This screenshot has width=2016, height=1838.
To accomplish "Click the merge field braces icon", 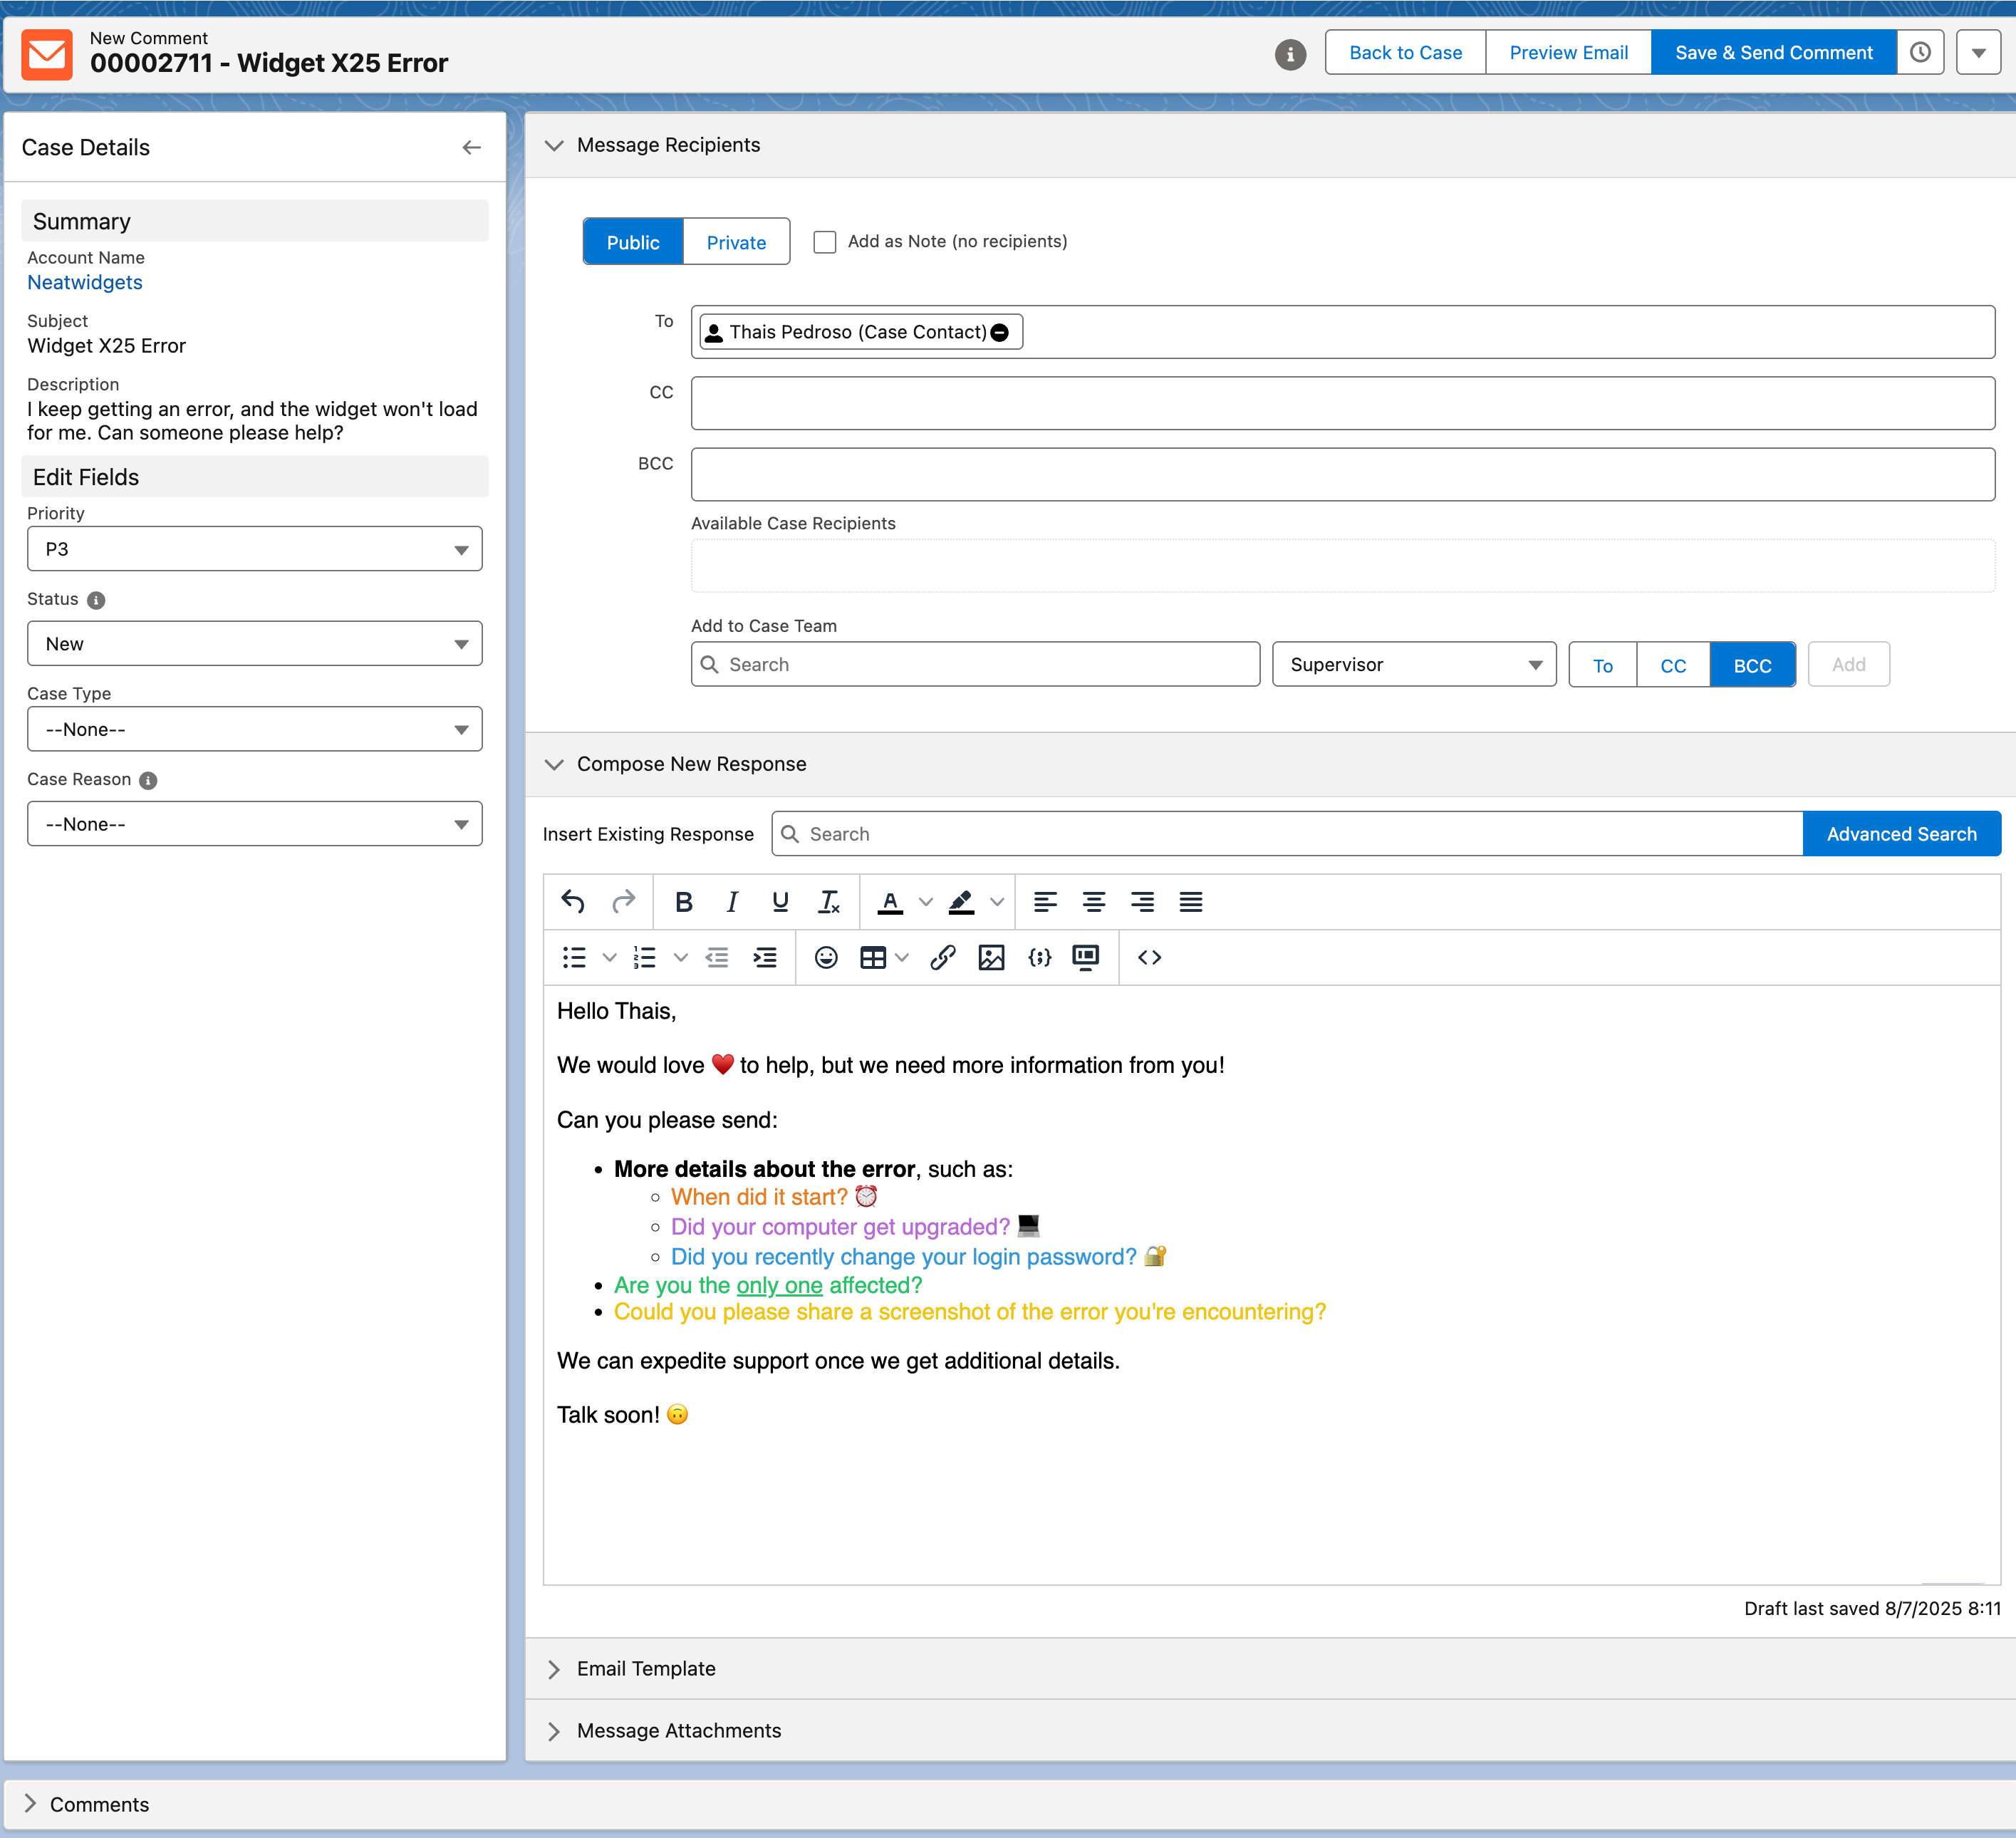I will coord(1039,957).
